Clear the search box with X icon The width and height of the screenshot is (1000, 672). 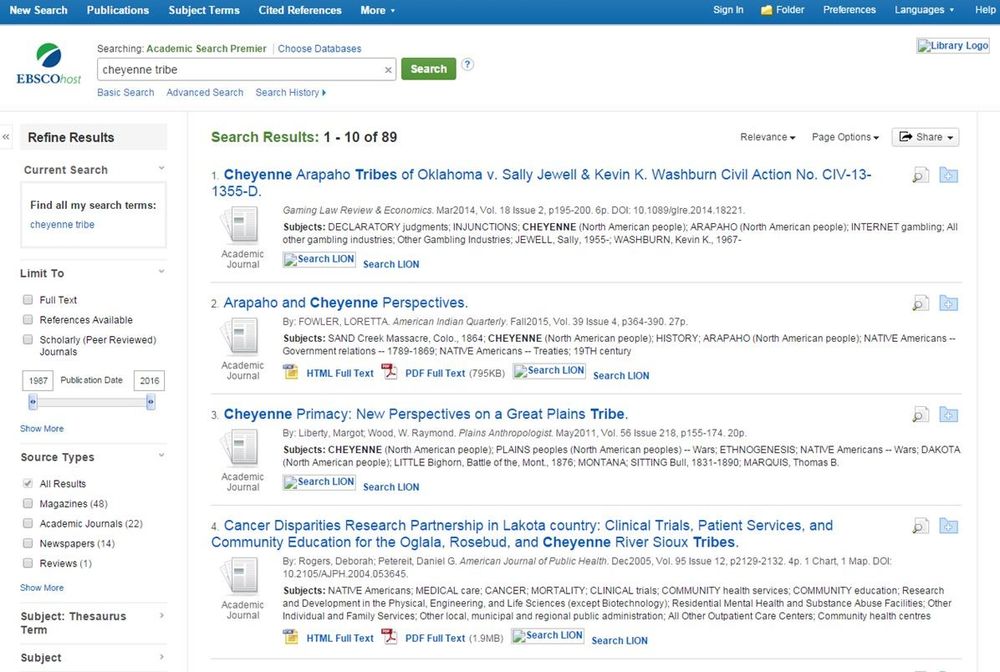388,70
